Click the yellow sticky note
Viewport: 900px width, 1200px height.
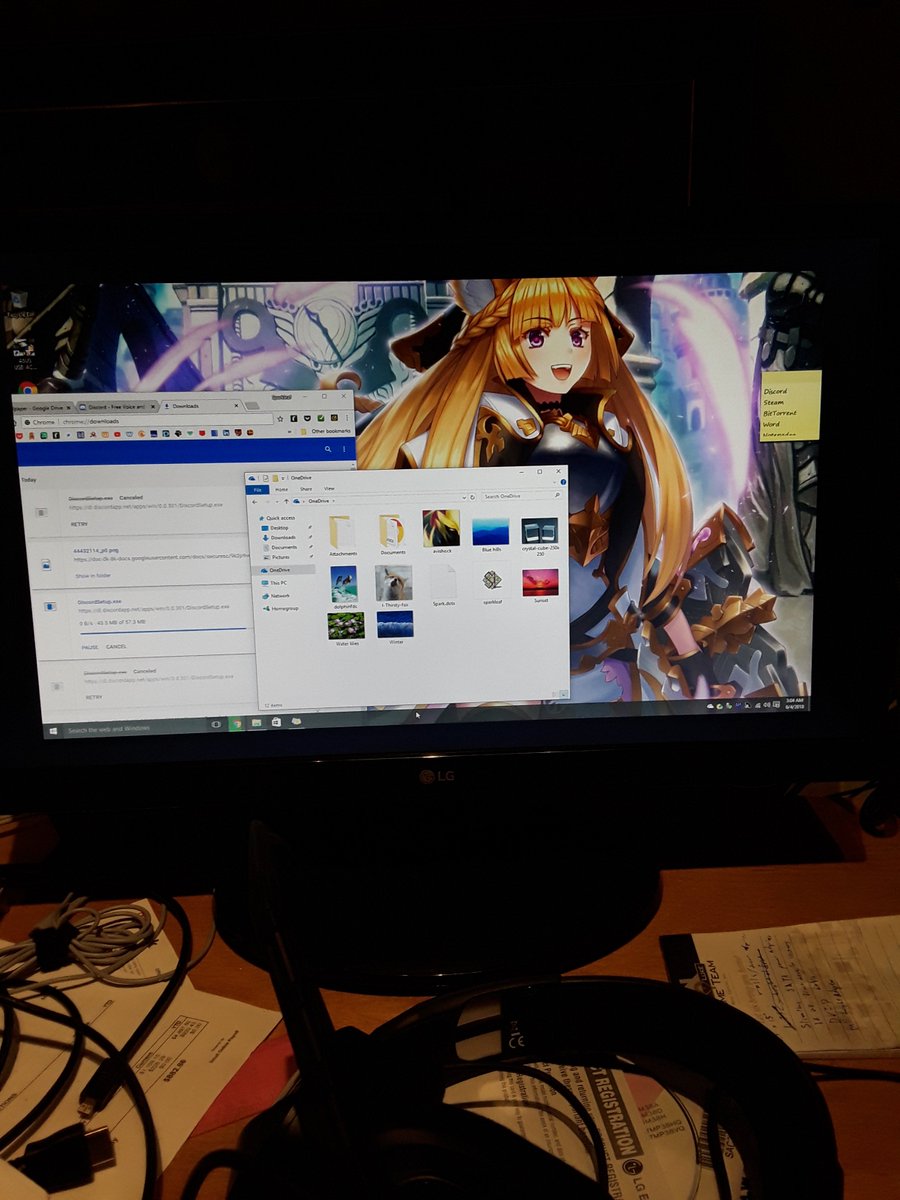tap(790, 405)
